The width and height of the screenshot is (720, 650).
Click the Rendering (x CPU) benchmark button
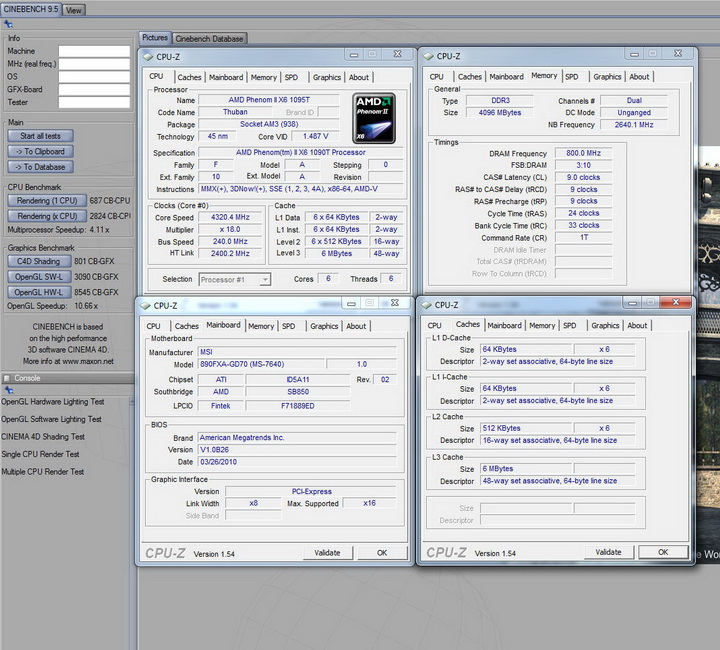coord(47,216)
